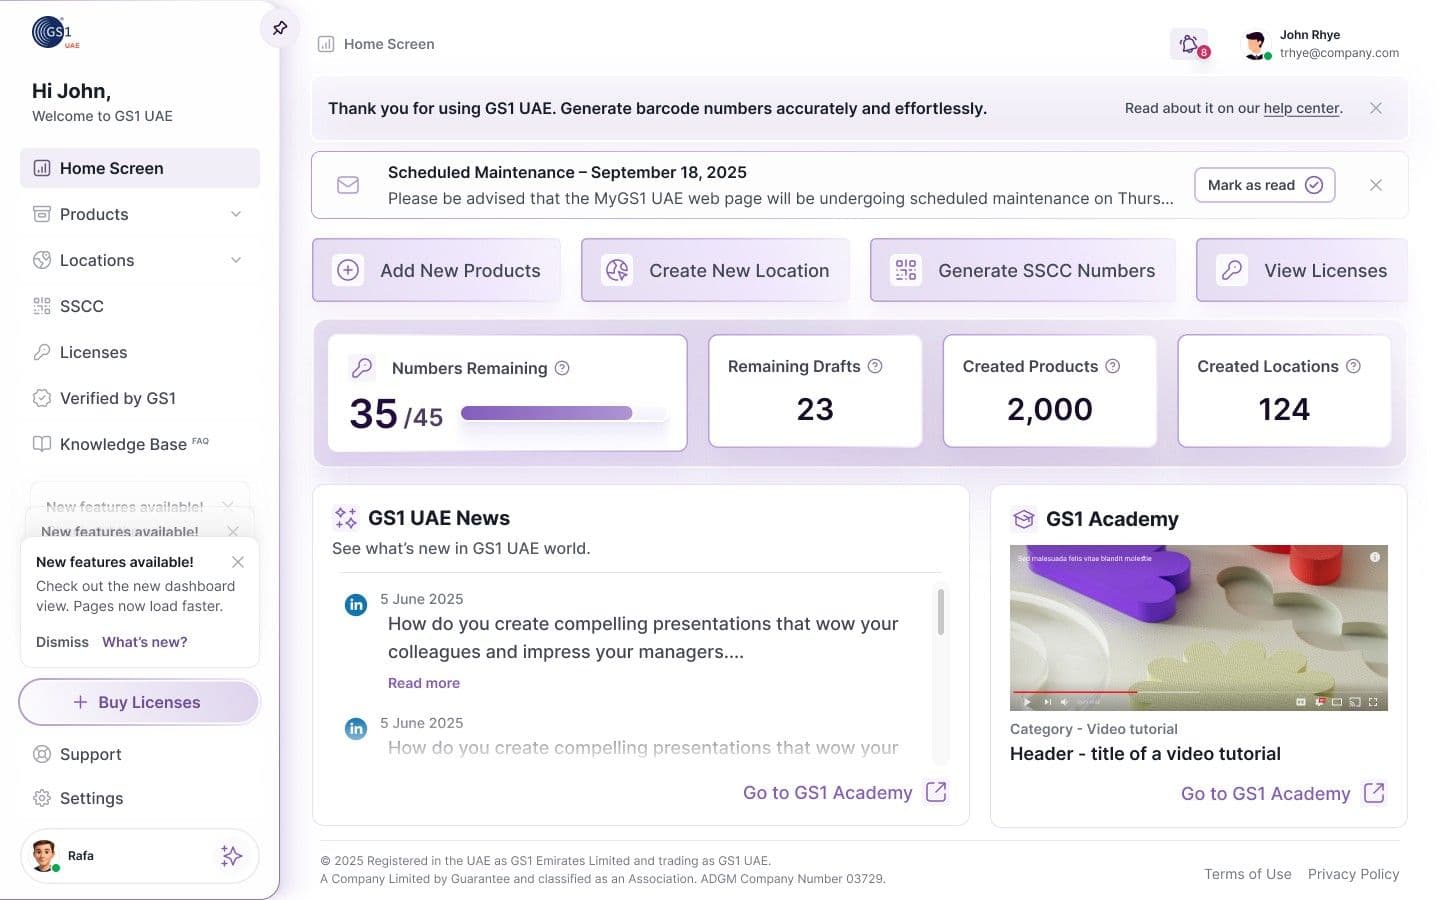Click the sparkle icon in Rafa assistant bar
Image resolution: width=1440 pixels, height=900 pixels.
point(231,855)
